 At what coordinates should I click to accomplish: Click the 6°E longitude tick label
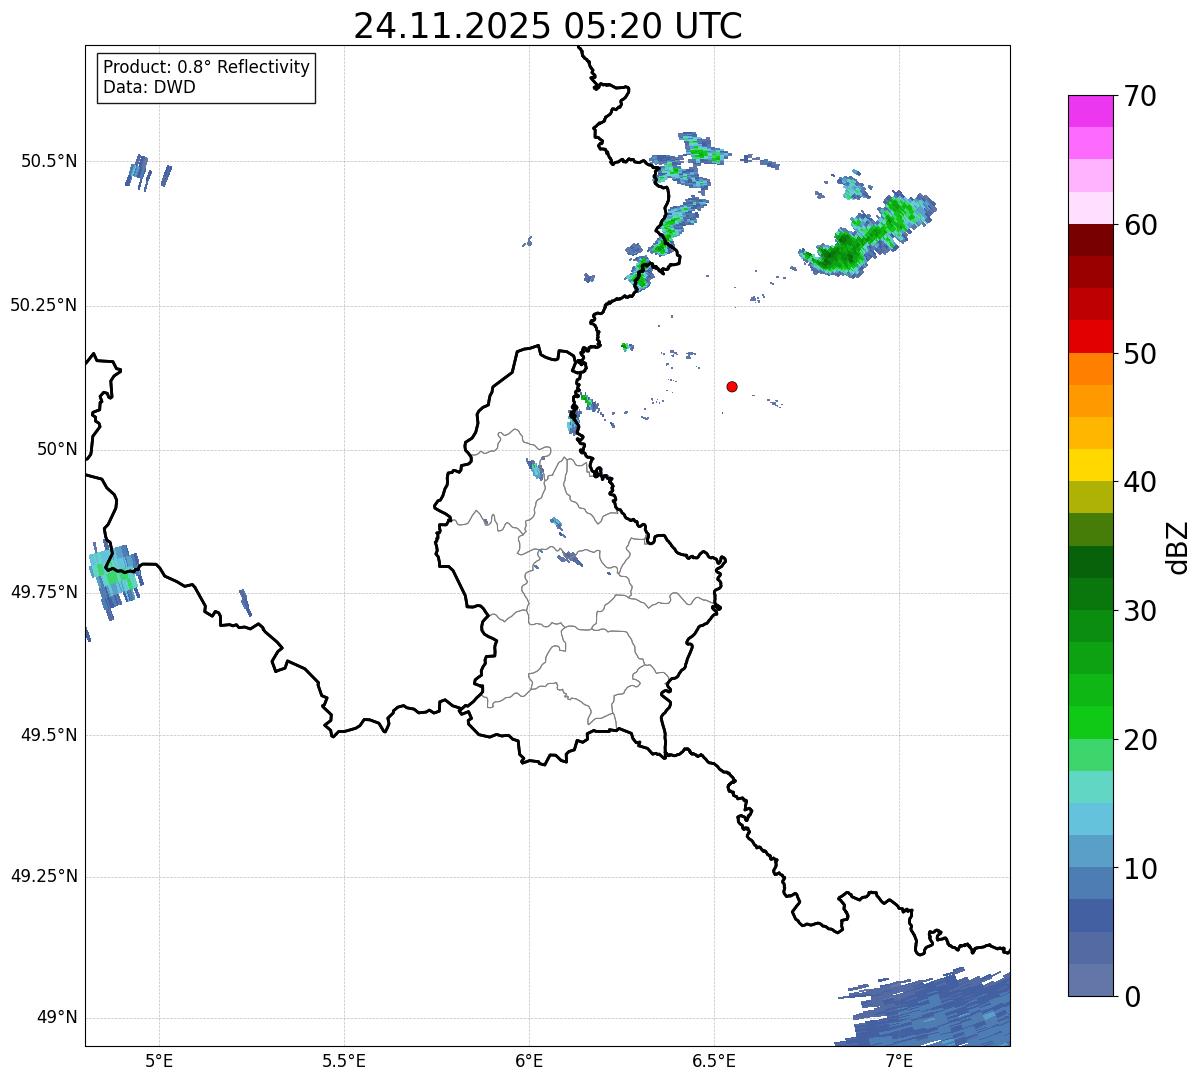tap(529, 1060)
